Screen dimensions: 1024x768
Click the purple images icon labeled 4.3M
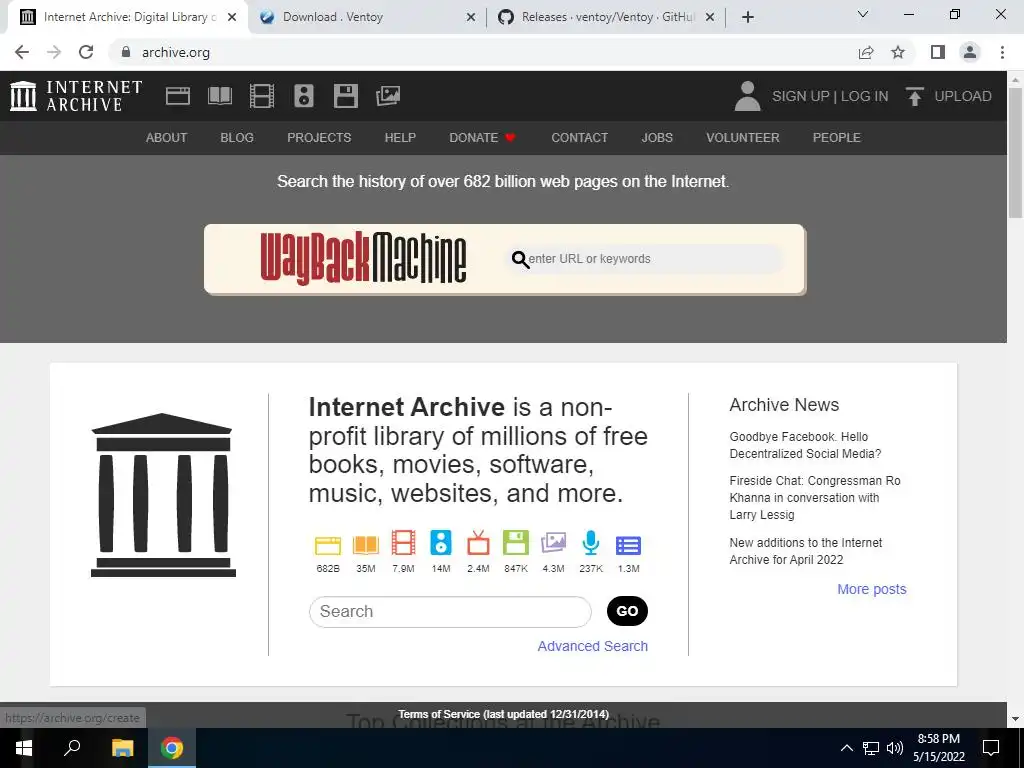[x=553, y=543]
